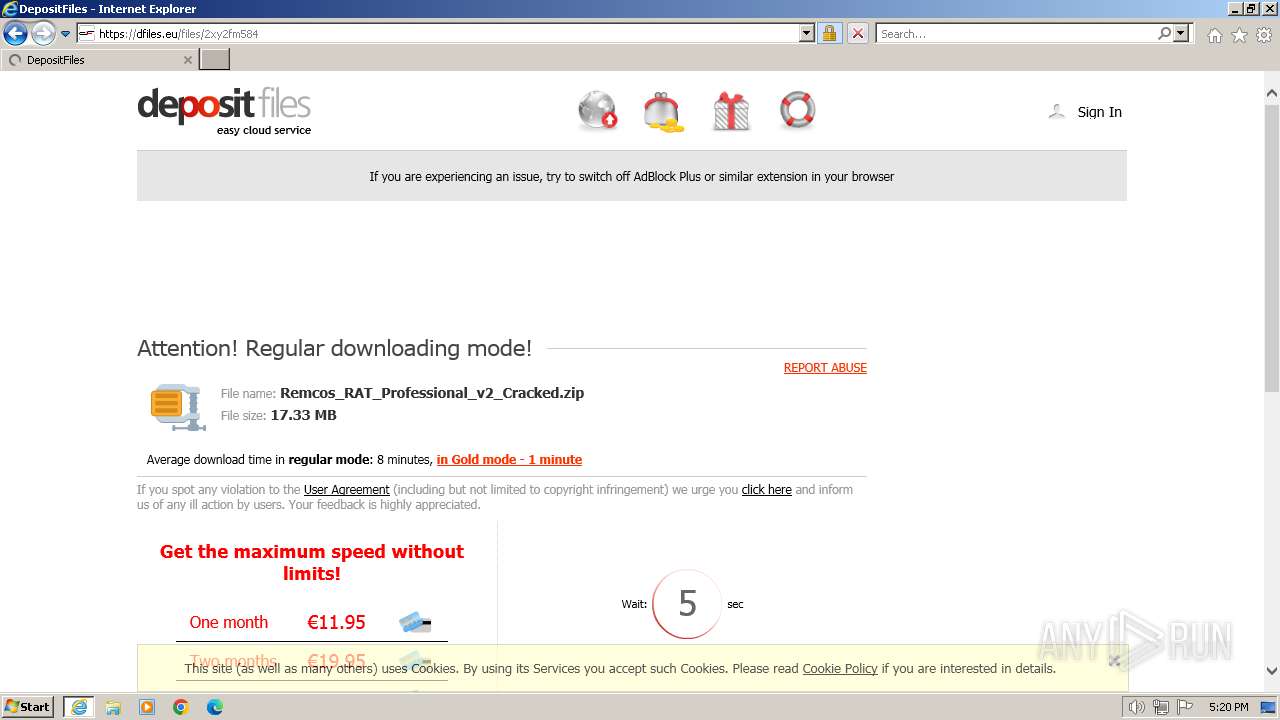Launch Chrome from the taskbar
Viewport: 1280px width, 720px height.
(x=181, y=707)
